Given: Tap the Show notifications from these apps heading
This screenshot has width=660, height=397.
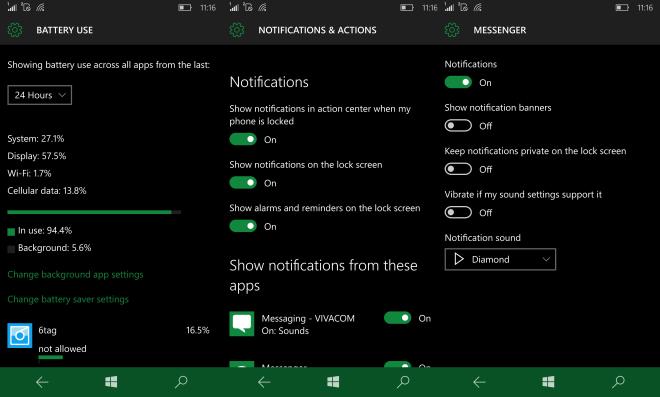Looking at the screenshot, I should coord(323,275).
